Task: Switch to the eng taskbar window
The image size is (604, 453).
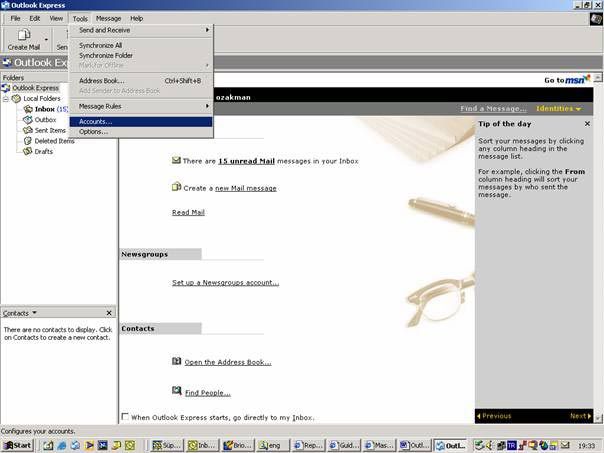Action: pos(273,446)
